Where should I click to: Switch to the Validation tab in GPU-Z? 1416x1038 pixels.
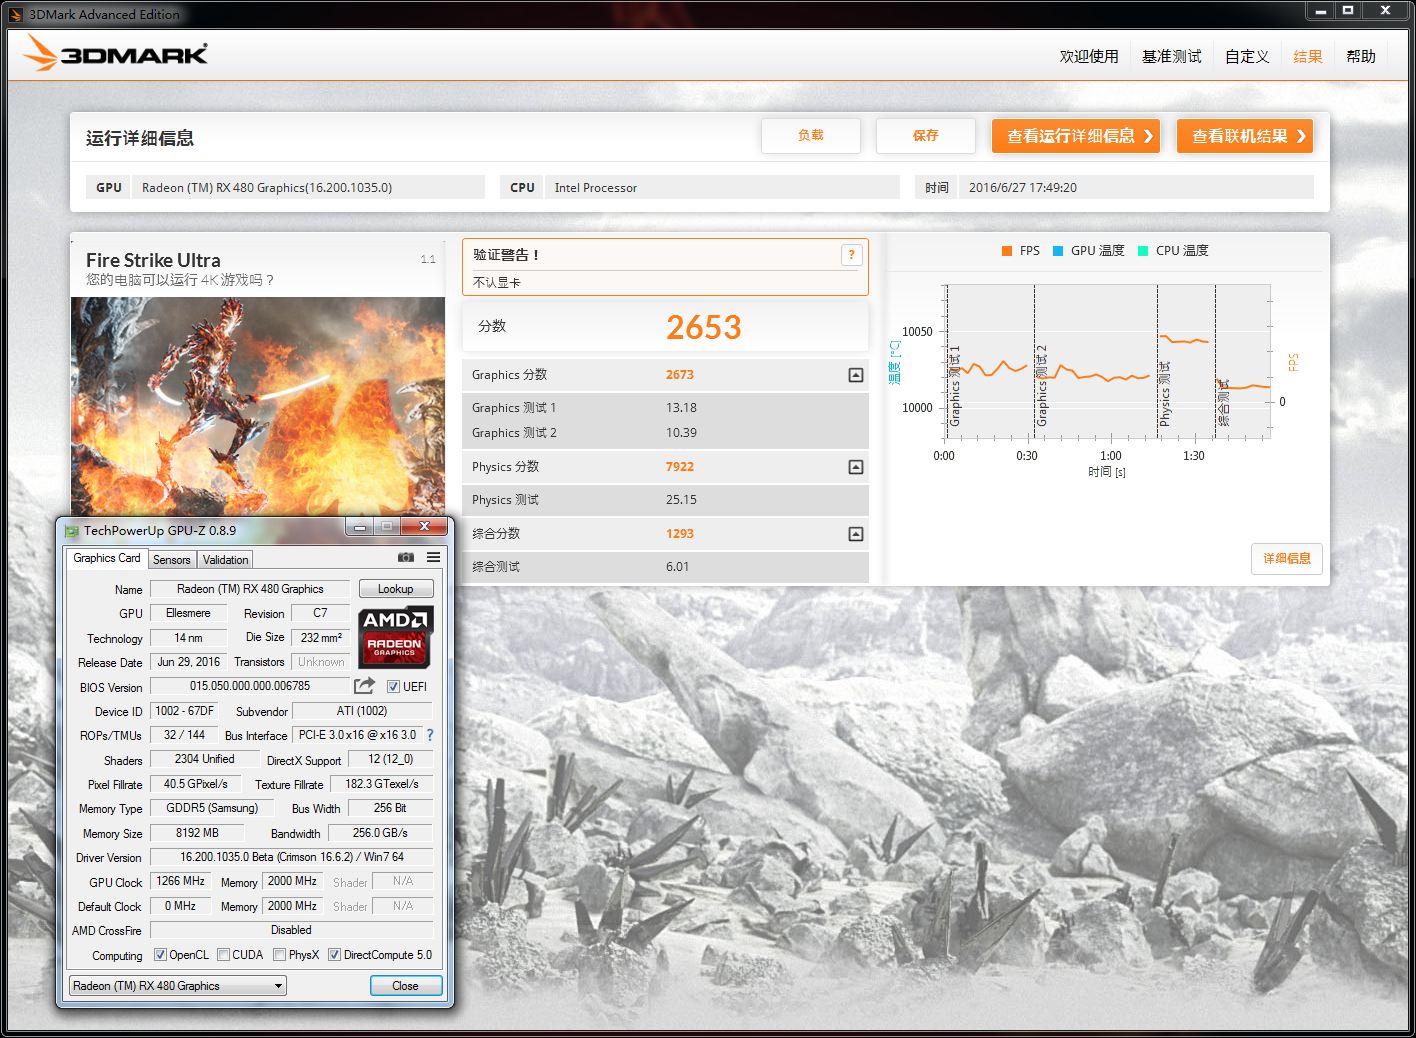[x=226, y=560]
